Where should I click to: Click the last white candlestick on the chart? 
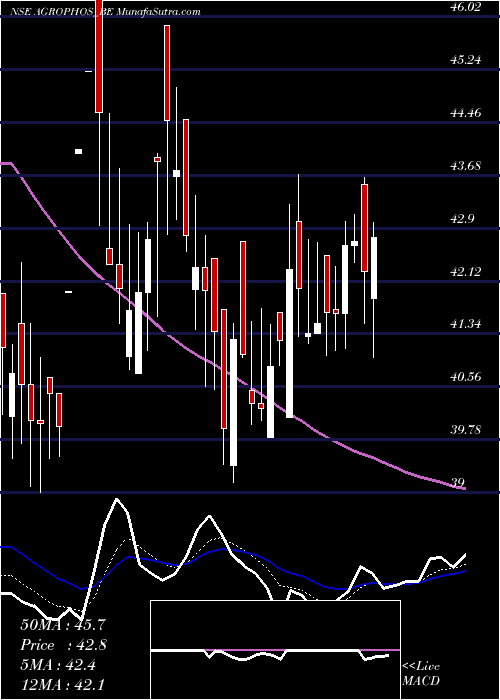[x=374, y=268]
